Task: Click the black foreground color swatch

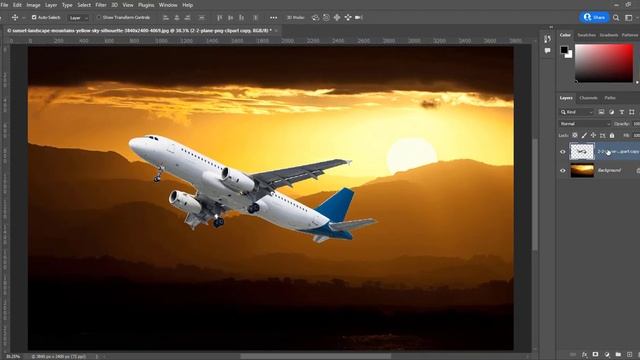Action: 564,50
